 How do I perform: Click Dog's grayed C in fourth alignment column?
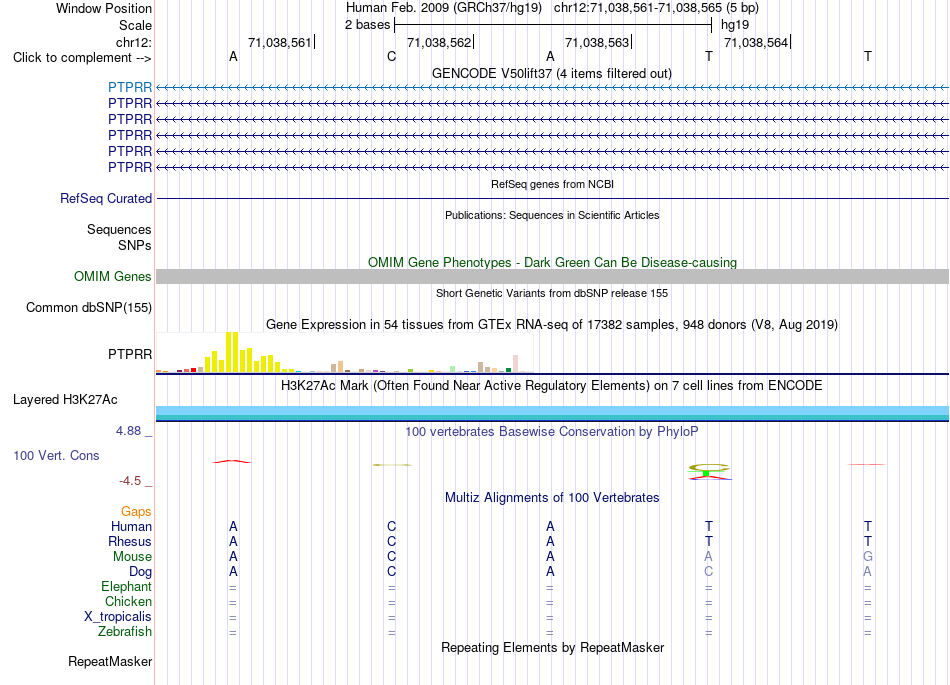click(708, 571)
